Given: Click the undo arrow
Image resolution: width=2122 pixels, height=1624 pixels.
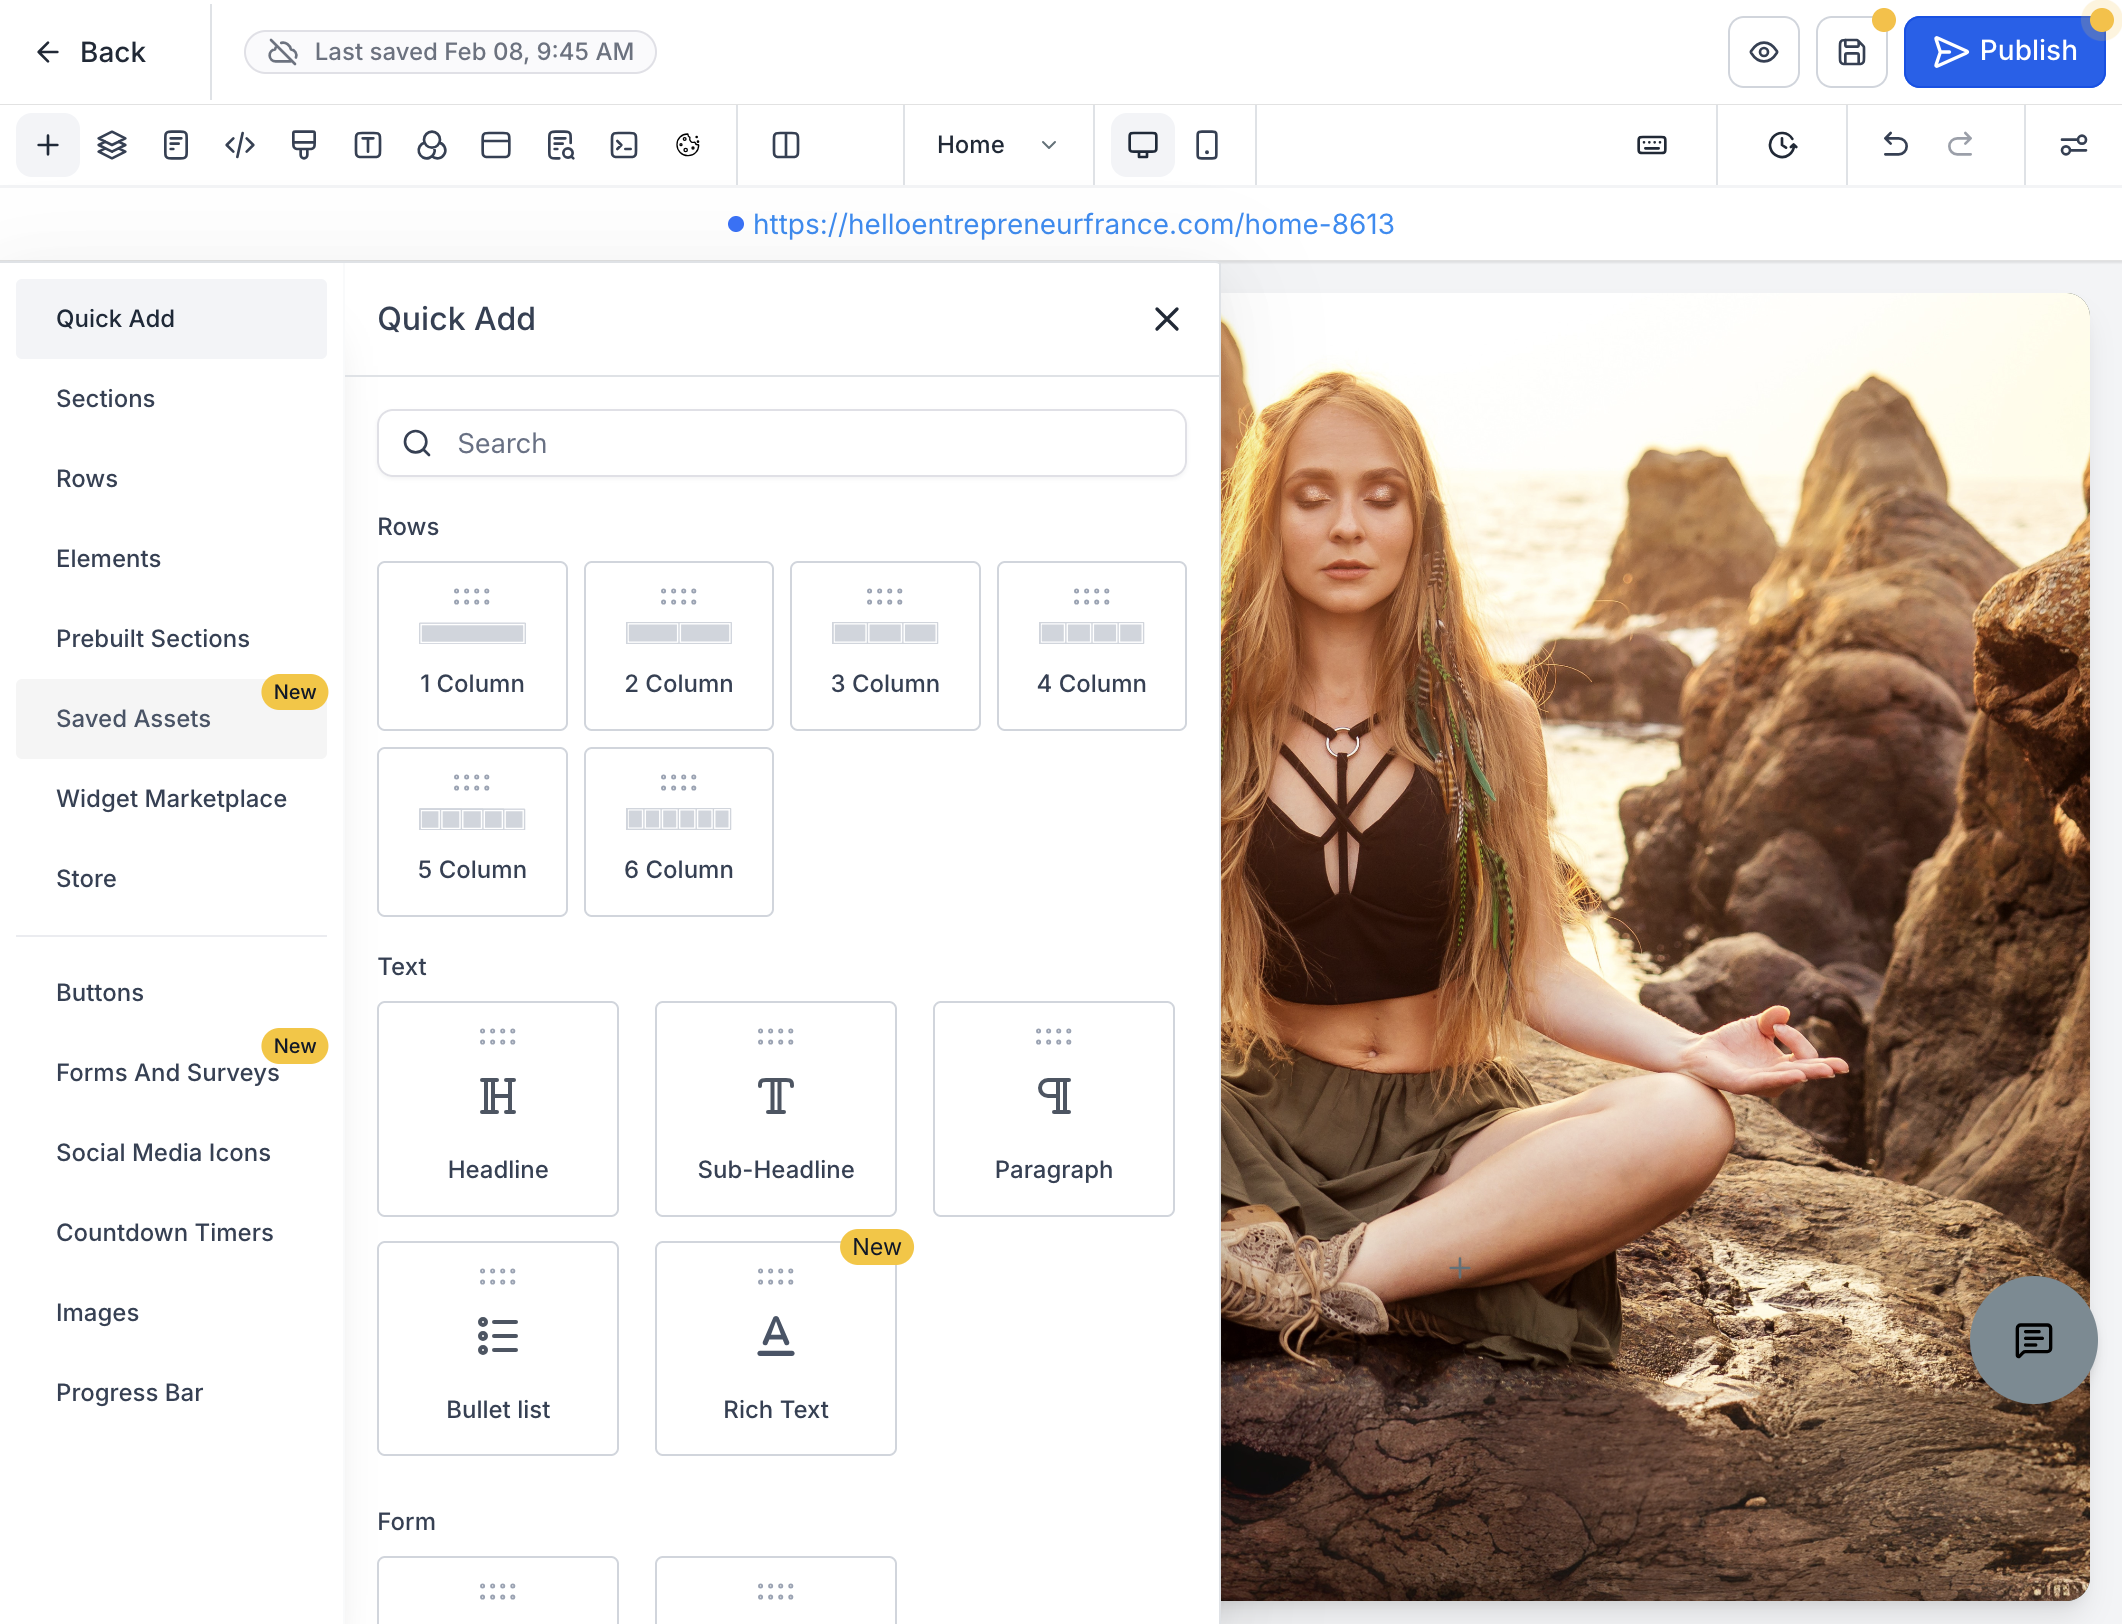Looking at the screenshot, I should 1895,145.
